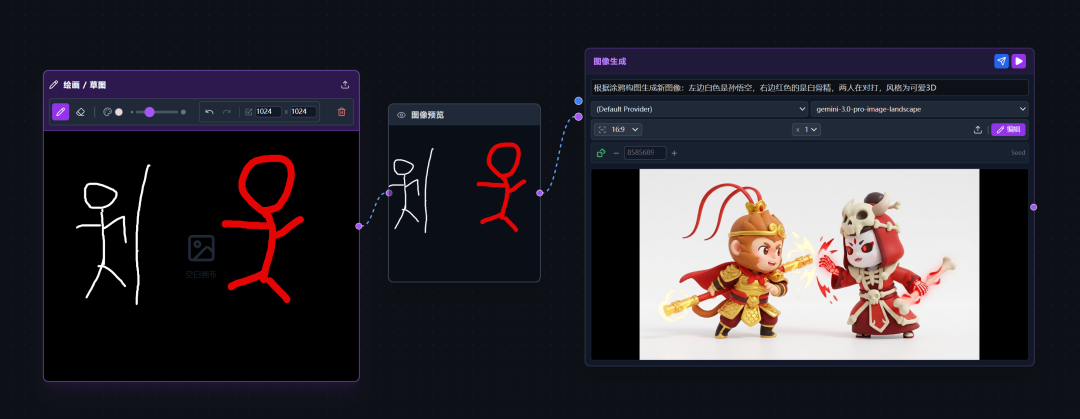Click the blue input port on 图像生成

click(579, 101)
